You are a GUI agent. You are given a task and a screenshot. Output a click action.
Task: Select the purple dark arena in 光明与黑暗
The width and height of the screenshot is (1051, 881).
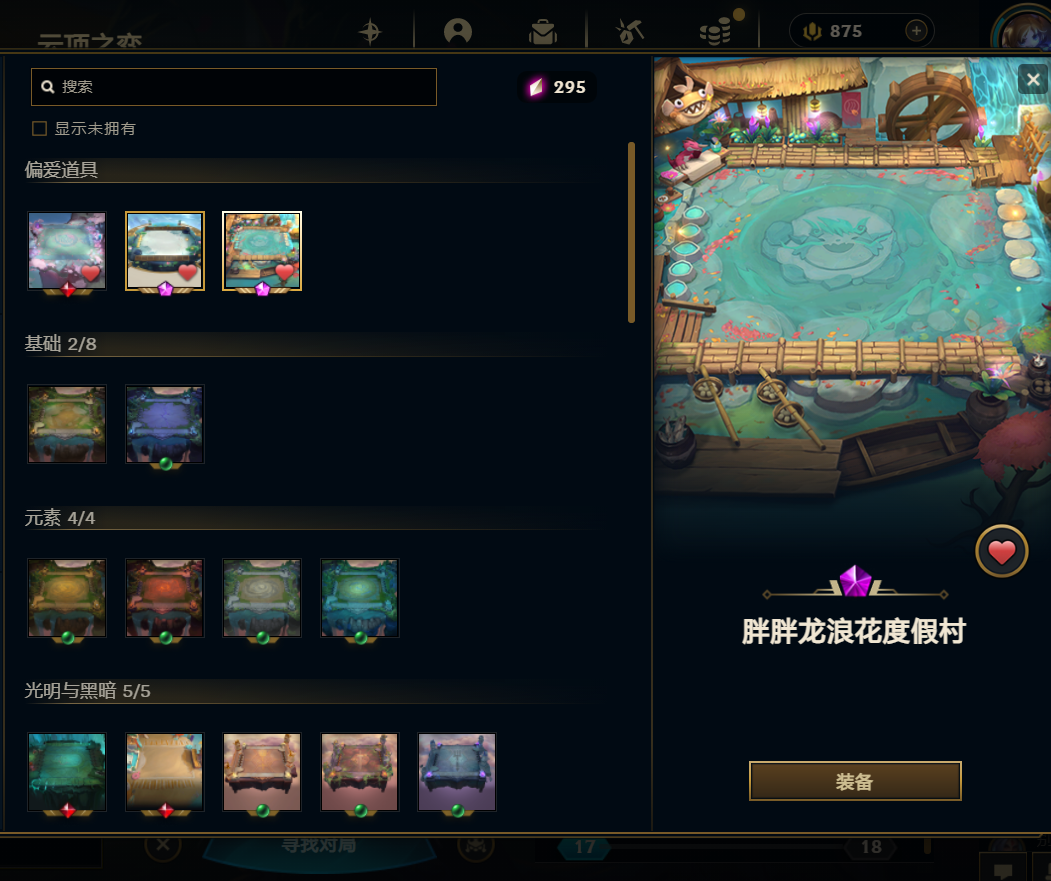457,772
